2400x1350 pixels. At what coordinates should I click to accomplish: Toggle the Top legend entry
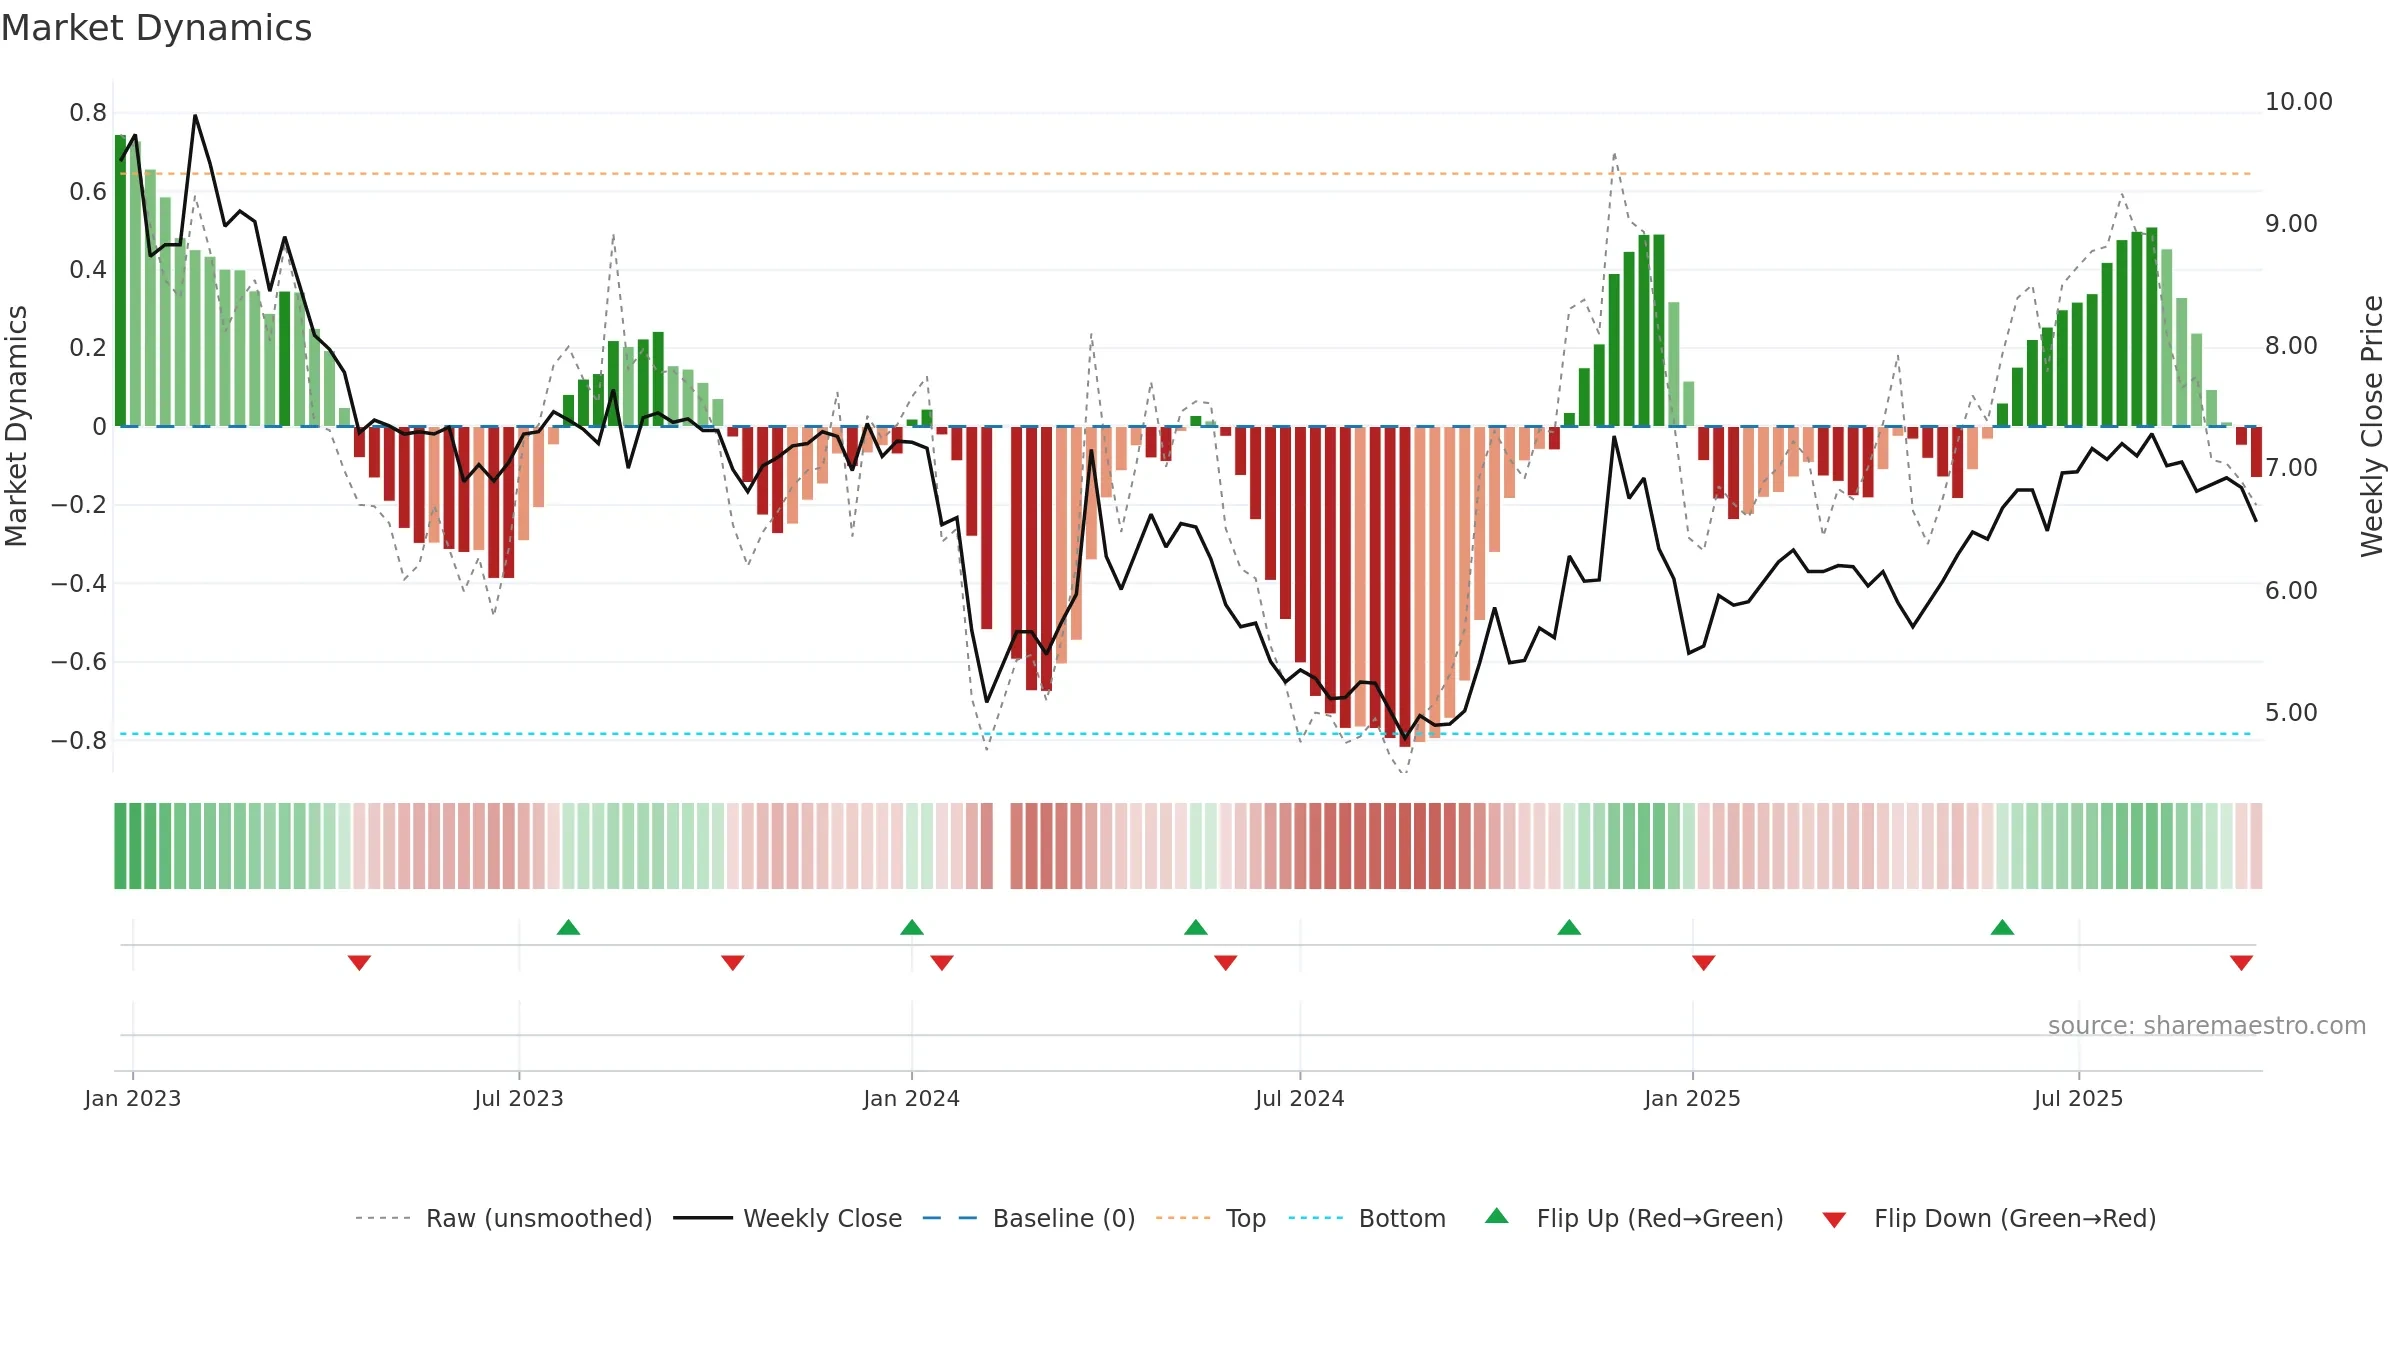tap(1210, 1218)
